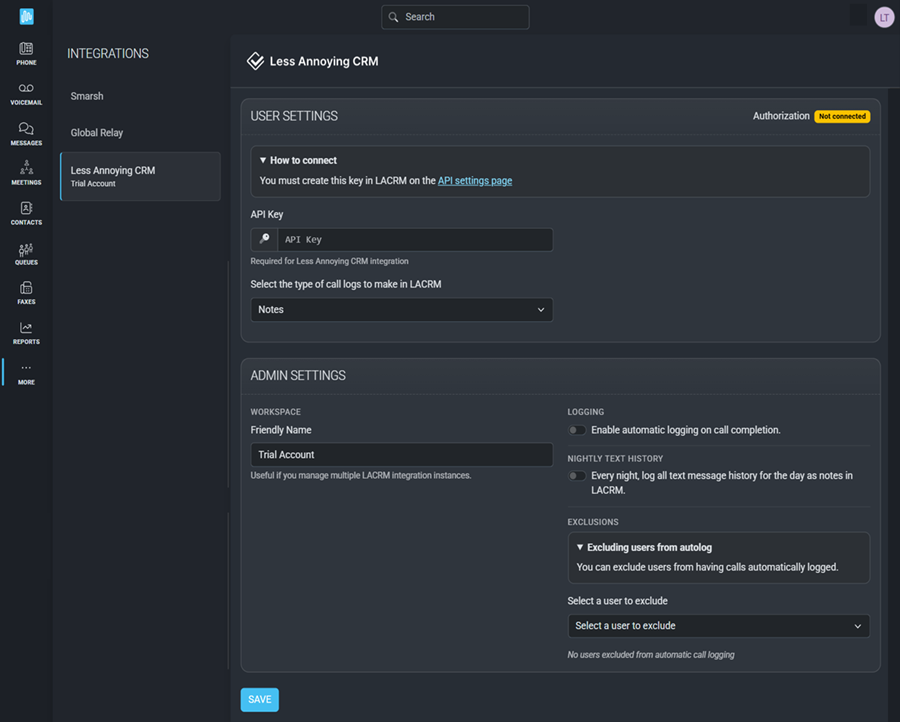
Task: Collapse the How to connect section
Action: [x=298, y=160]
